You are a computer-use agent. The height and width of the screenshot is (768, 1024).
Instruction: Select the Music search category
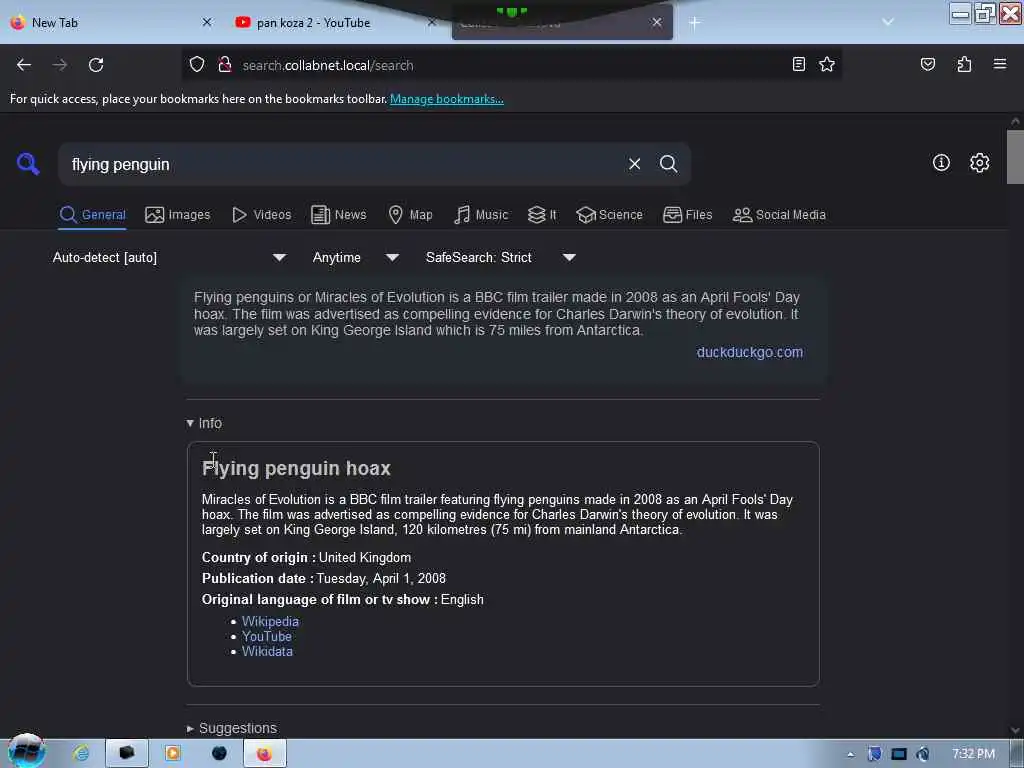[x=481, y=215]
